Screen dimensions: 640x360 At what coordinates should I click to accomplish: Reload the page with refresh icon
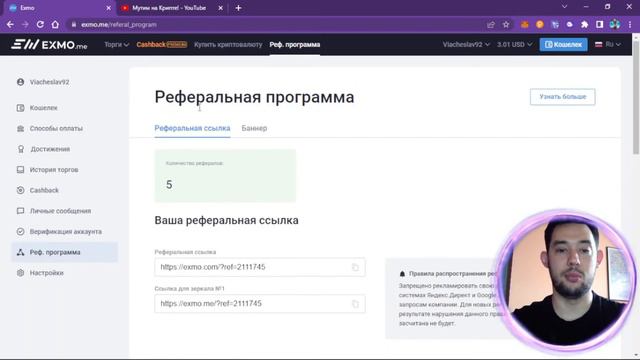pos(40,24)
